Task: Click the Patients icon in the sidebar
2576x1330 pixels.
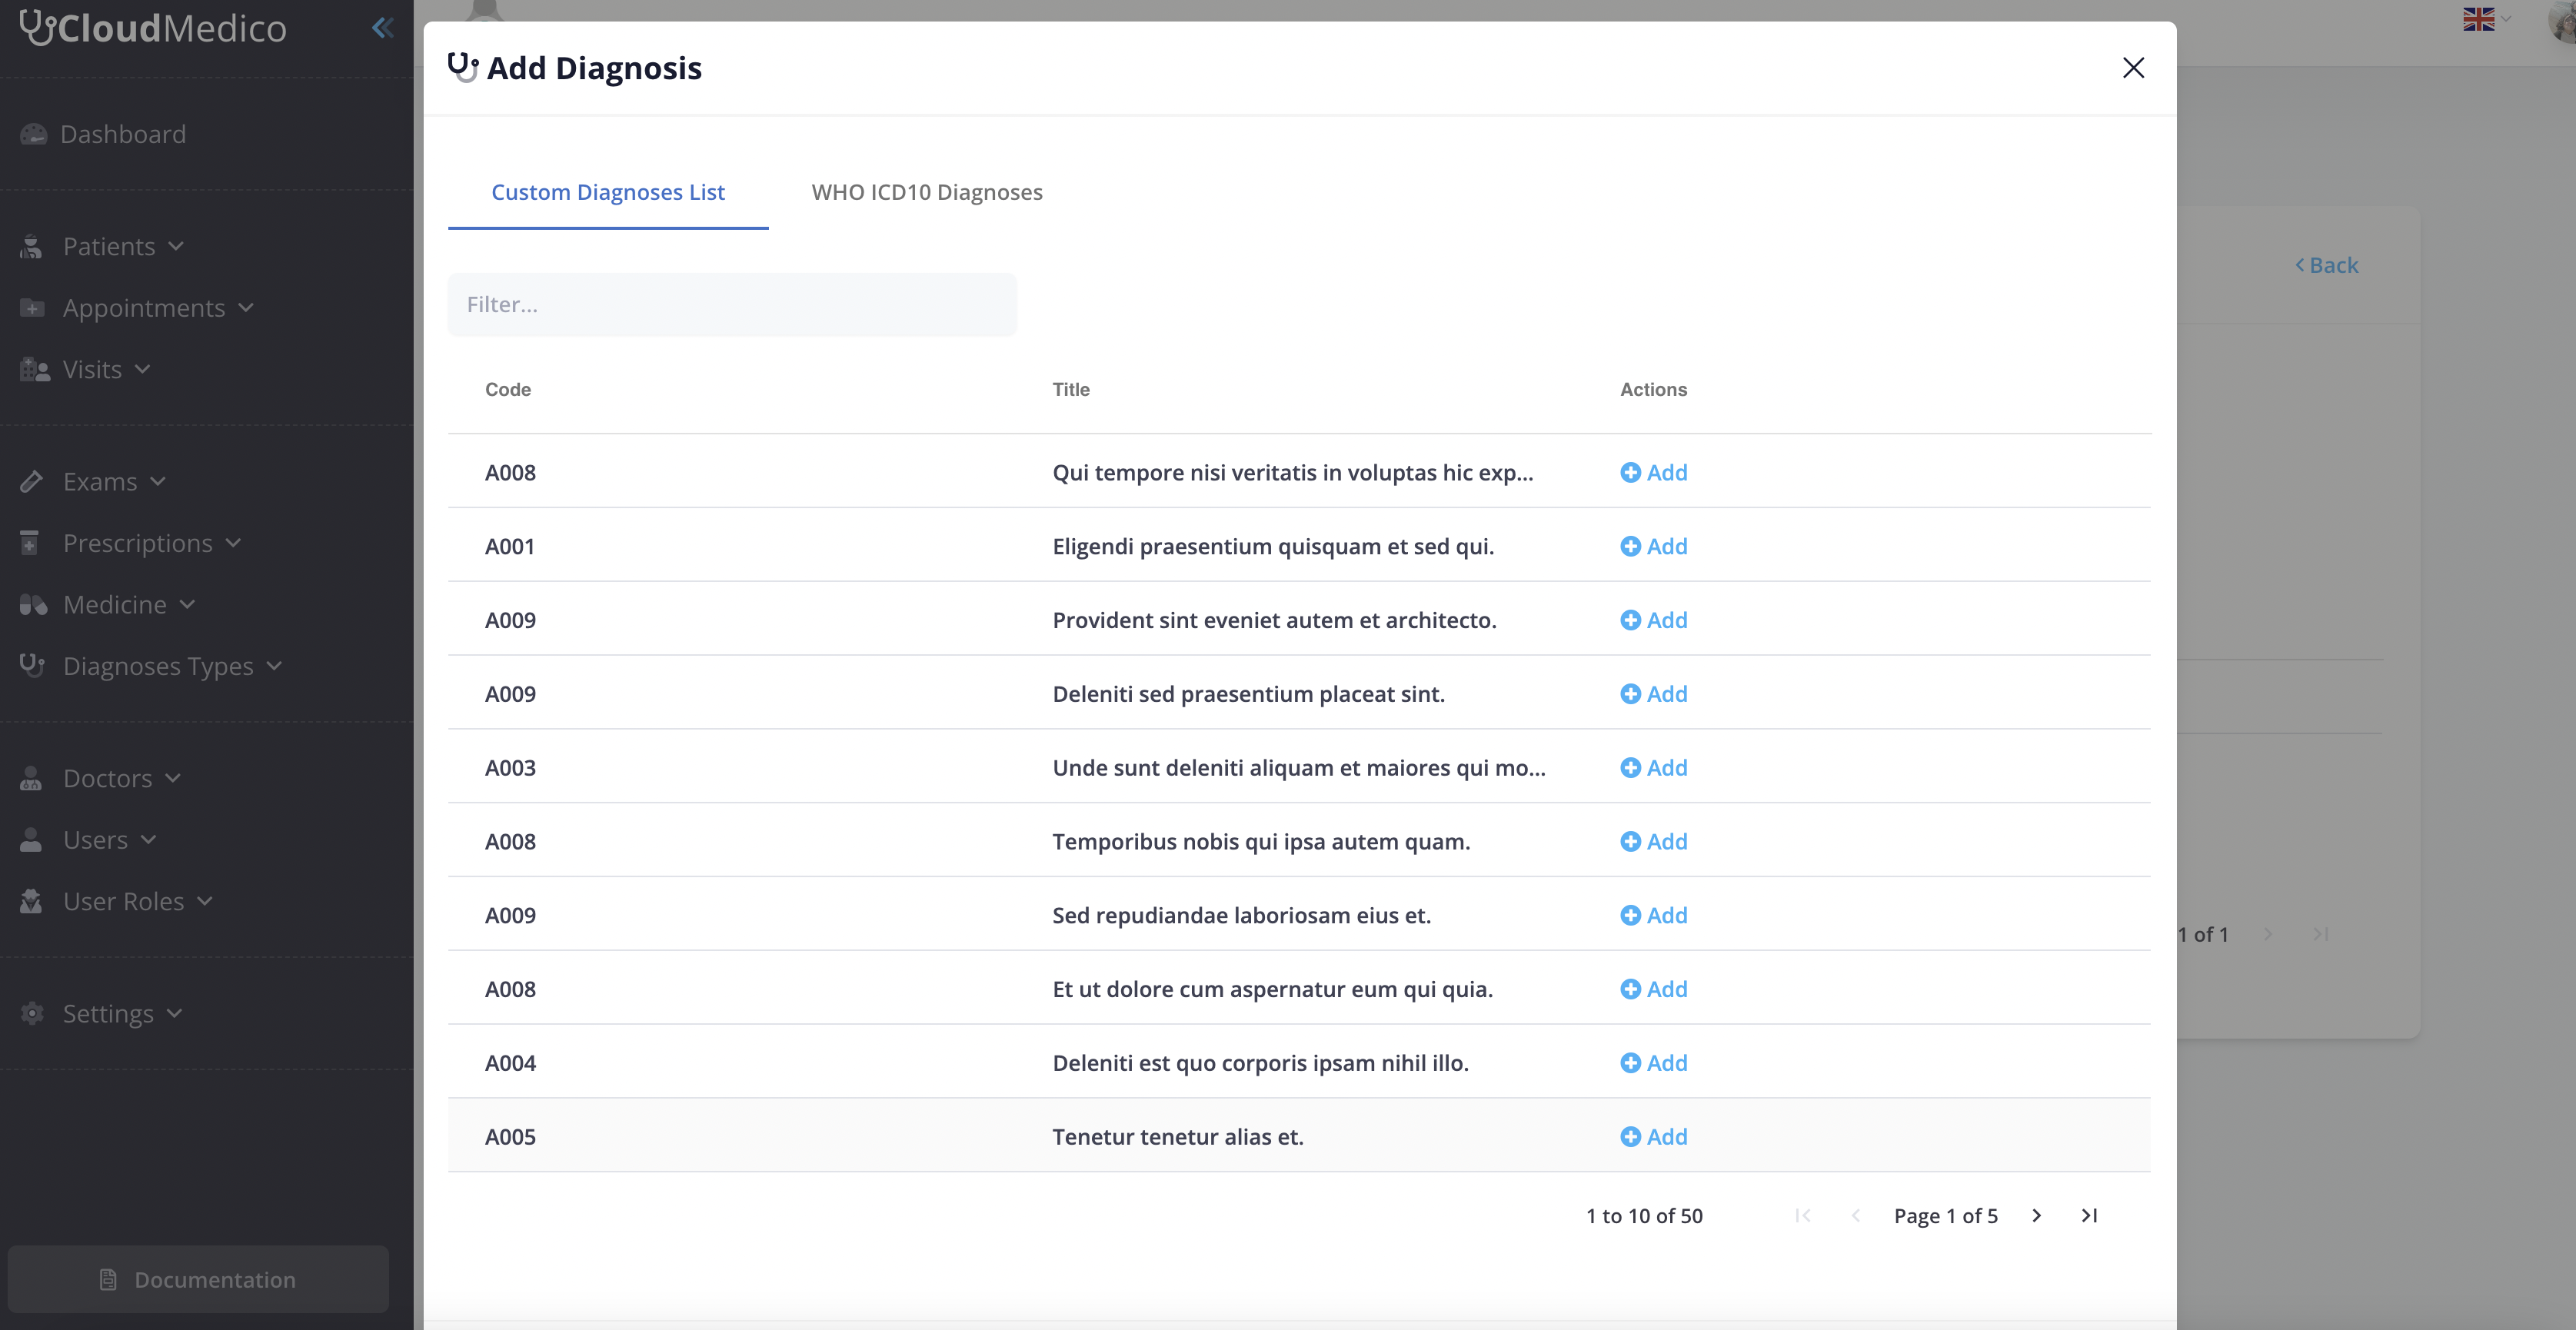Action: pos(31,246)
